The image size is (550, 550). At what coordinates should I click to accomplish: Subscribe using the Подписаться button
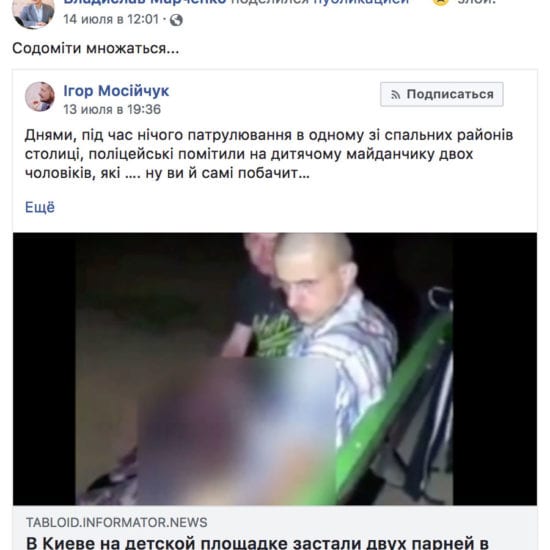(x=442, y=94)
